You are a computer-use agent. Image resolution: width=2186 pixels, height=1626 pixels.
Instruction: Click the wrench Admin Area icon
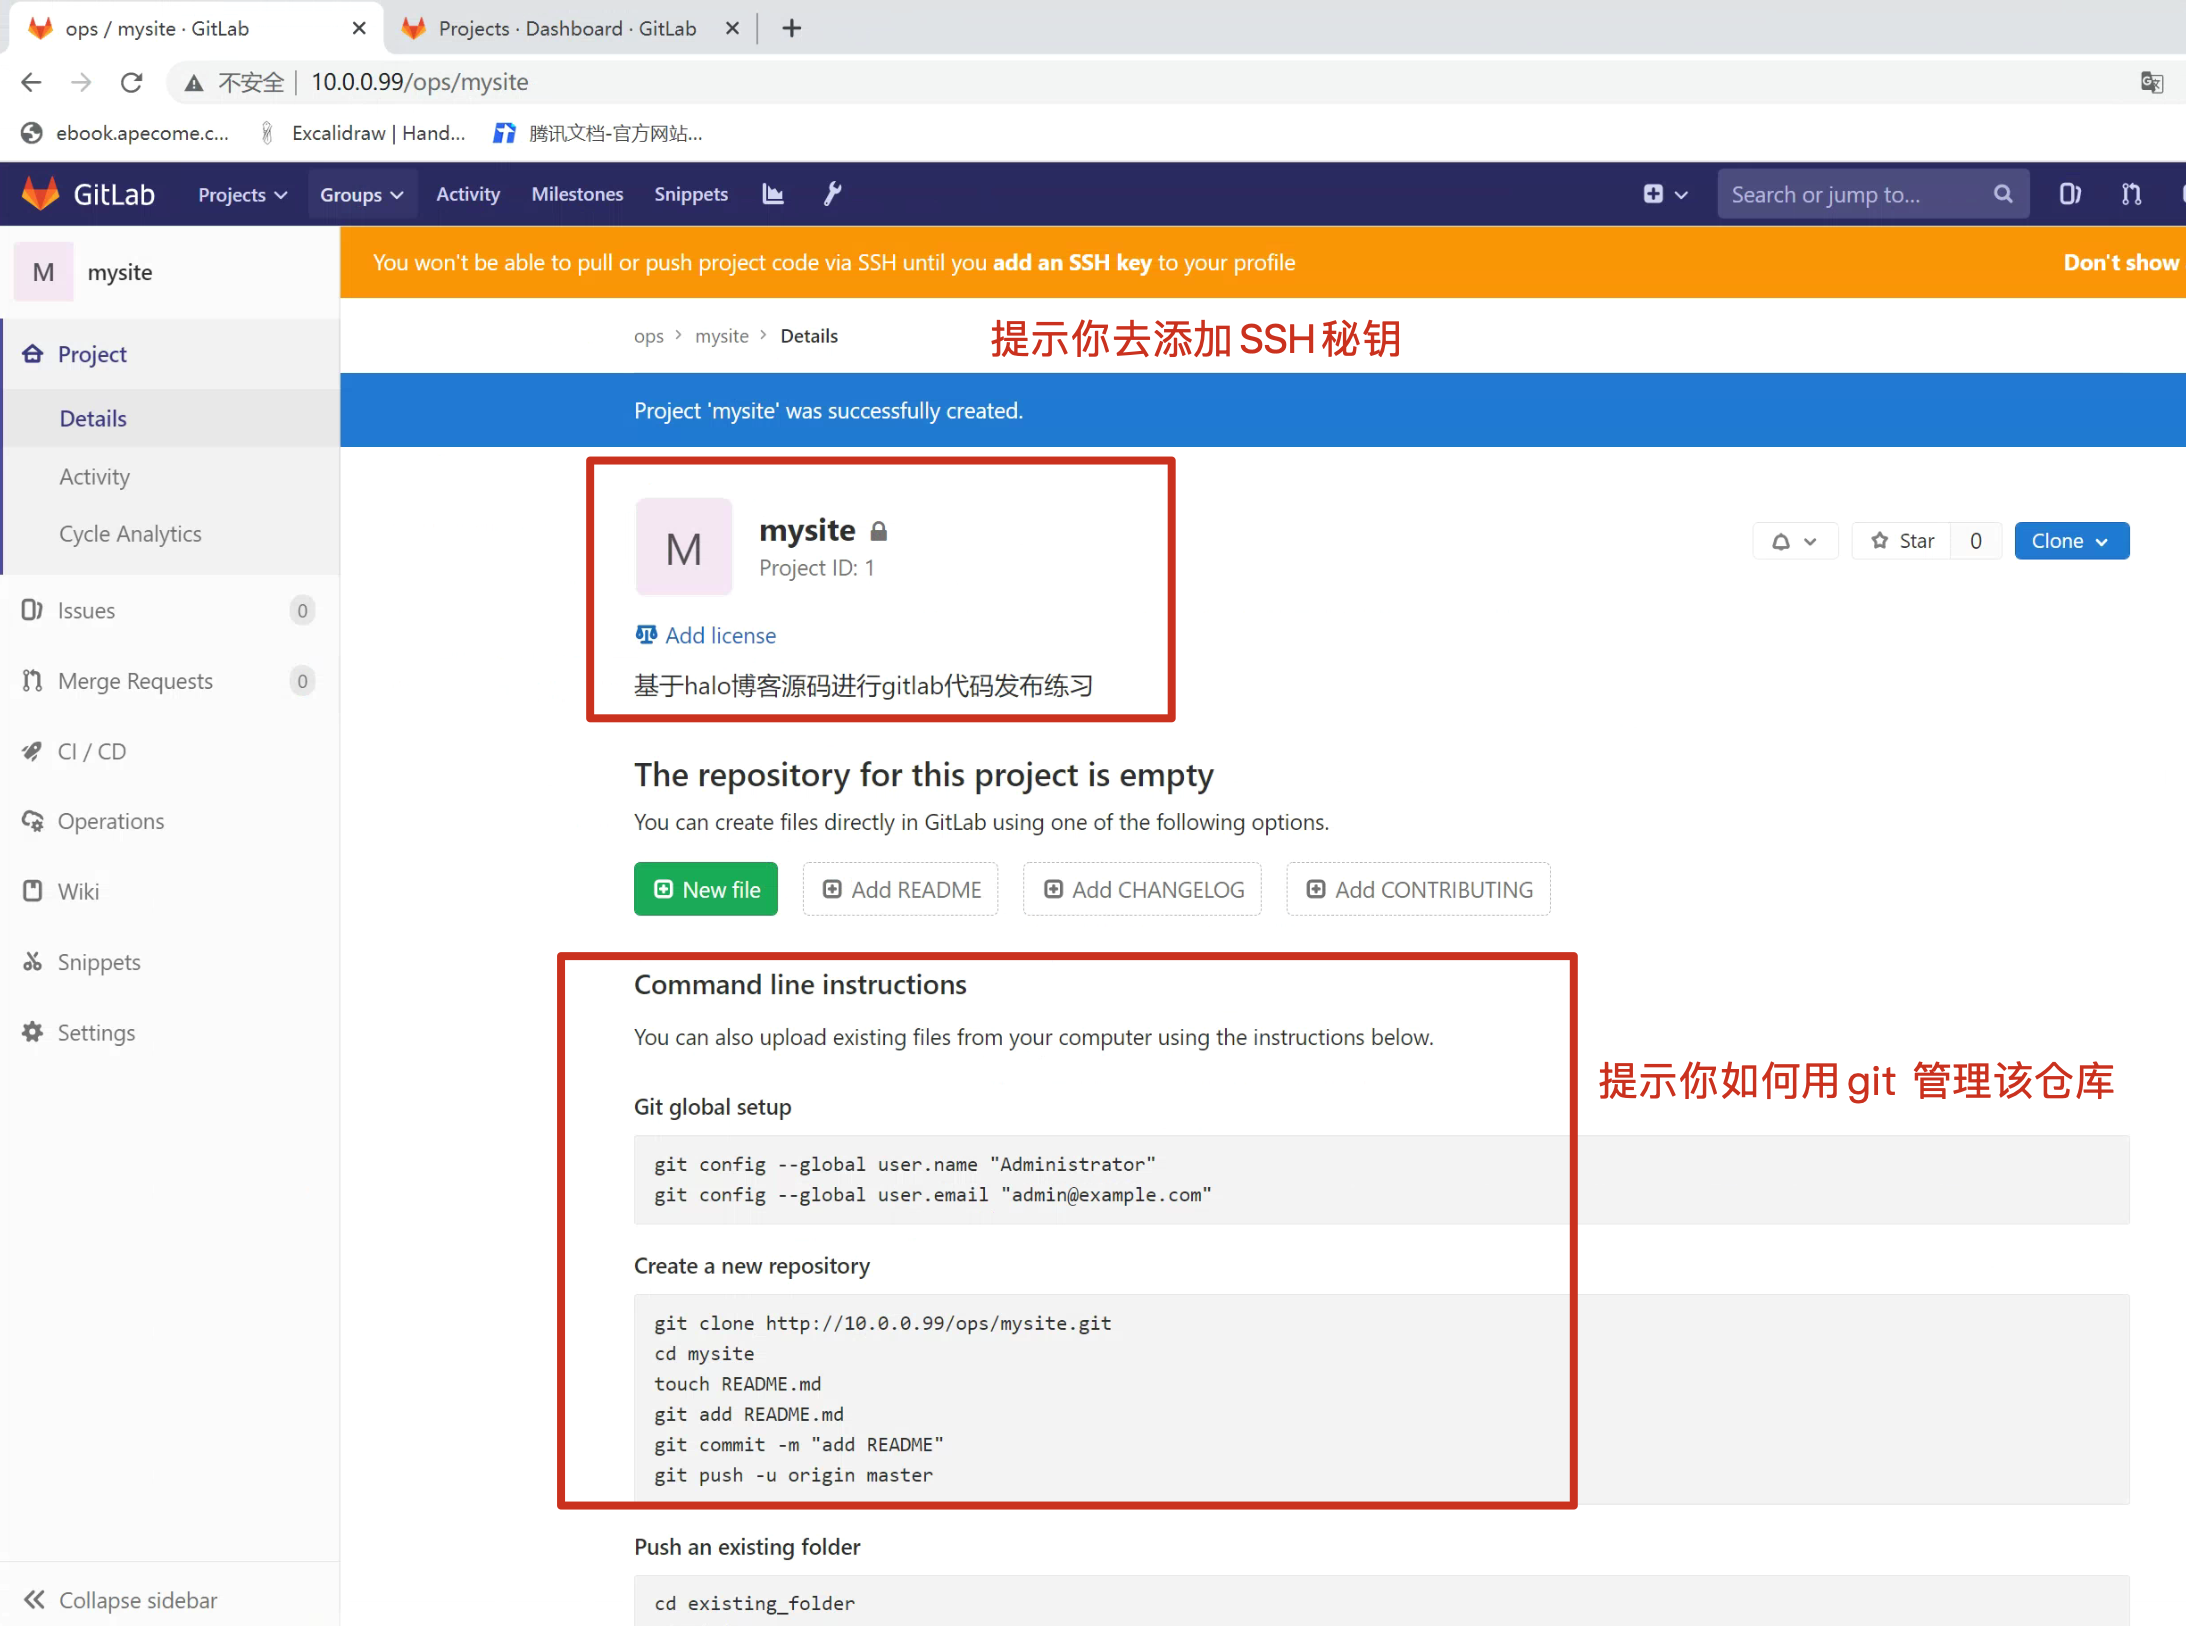[832, 194]
